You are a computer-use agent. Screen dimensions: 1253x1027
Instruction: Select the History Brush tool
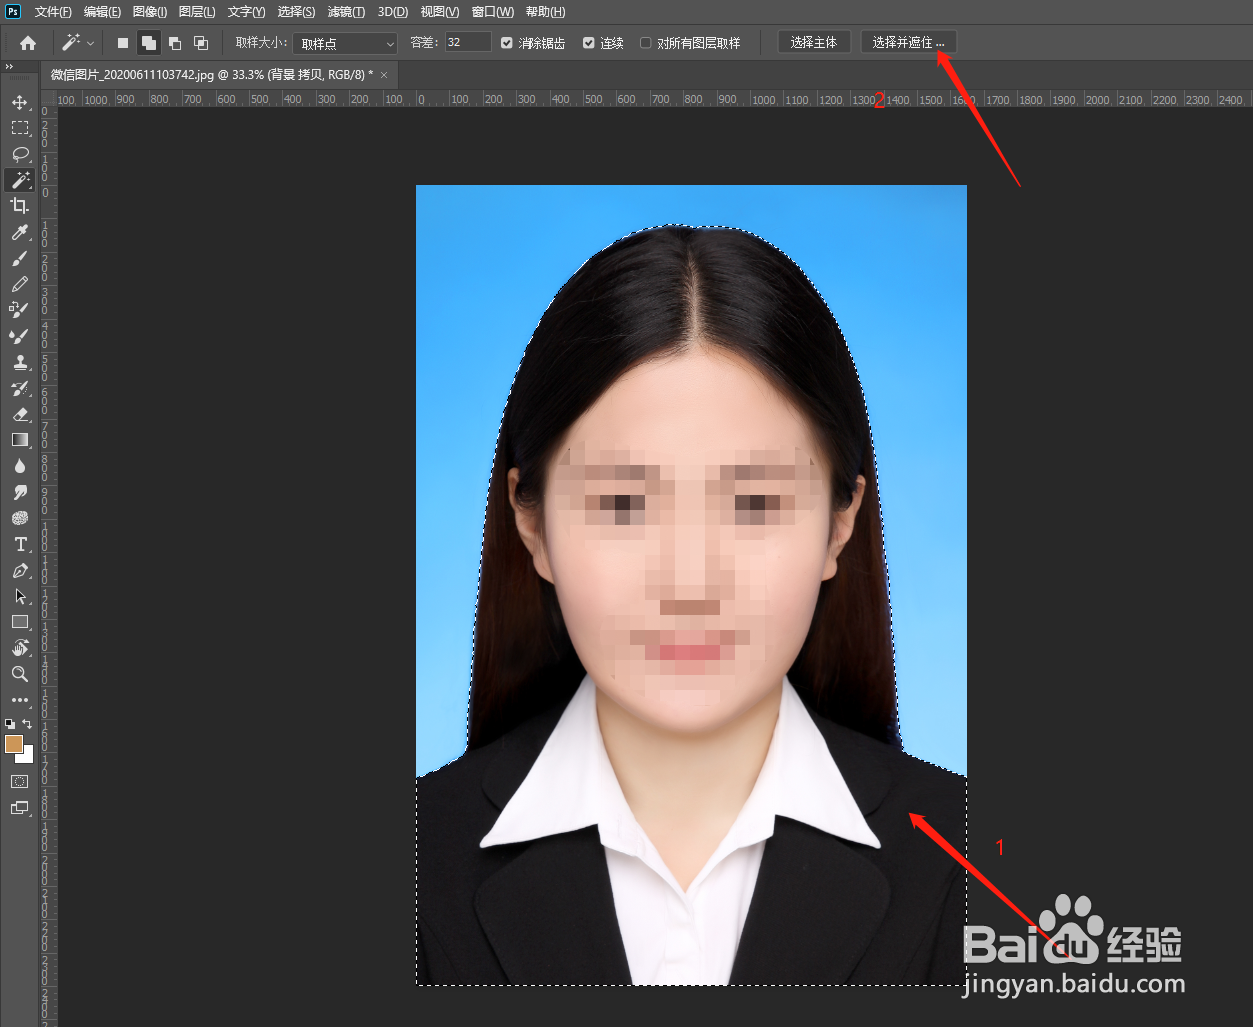(x=20, y=388)
